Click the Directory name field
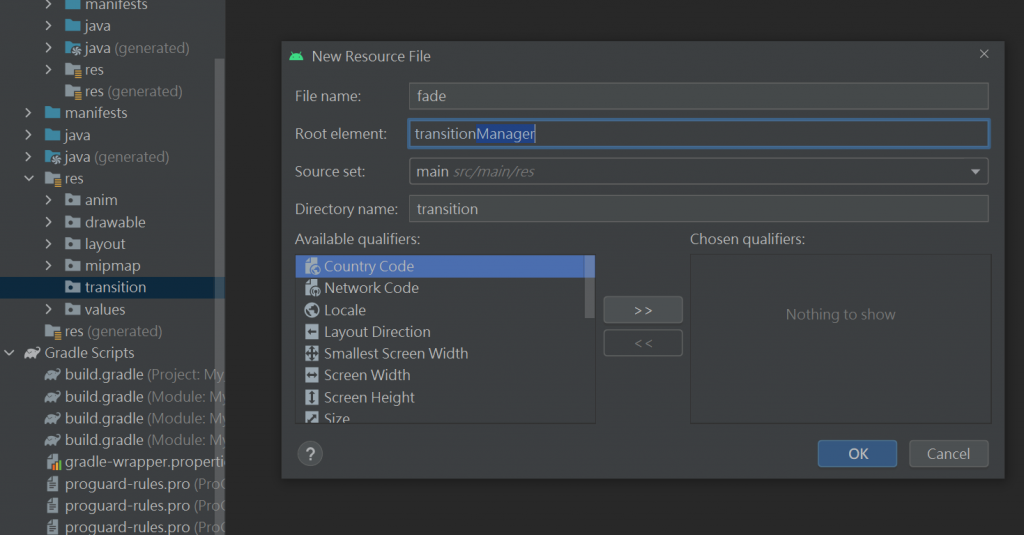The image size is (1024, 535). click(x=698, y=209)
